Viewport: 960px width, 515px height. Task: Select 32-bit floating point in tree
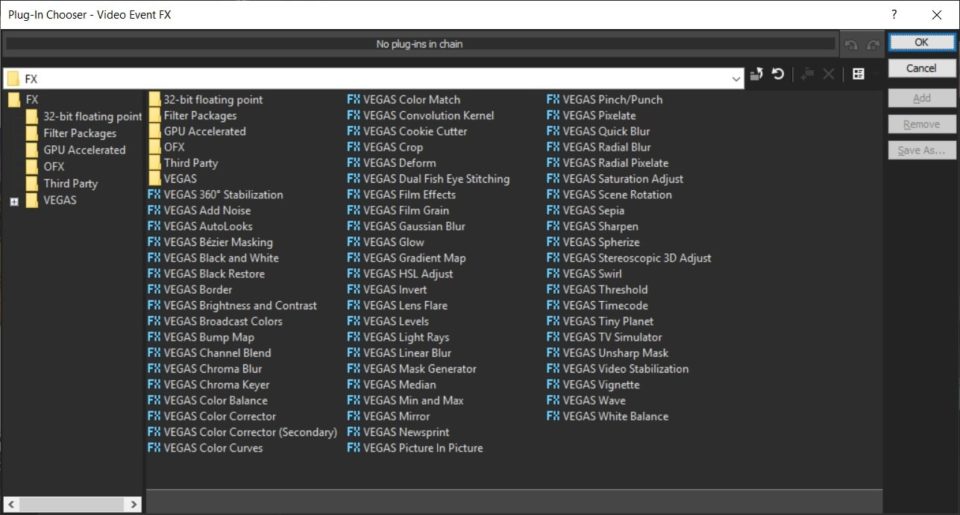click(84, 116)
